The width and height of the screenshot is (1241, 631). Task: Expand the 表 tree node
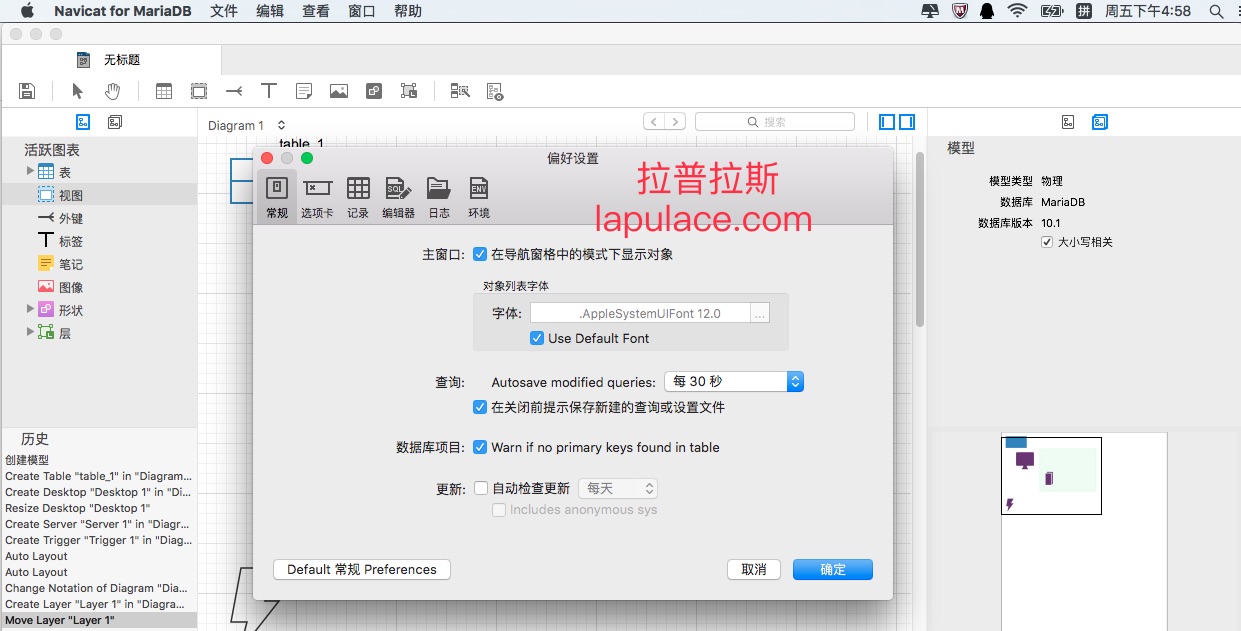(30, 171)
